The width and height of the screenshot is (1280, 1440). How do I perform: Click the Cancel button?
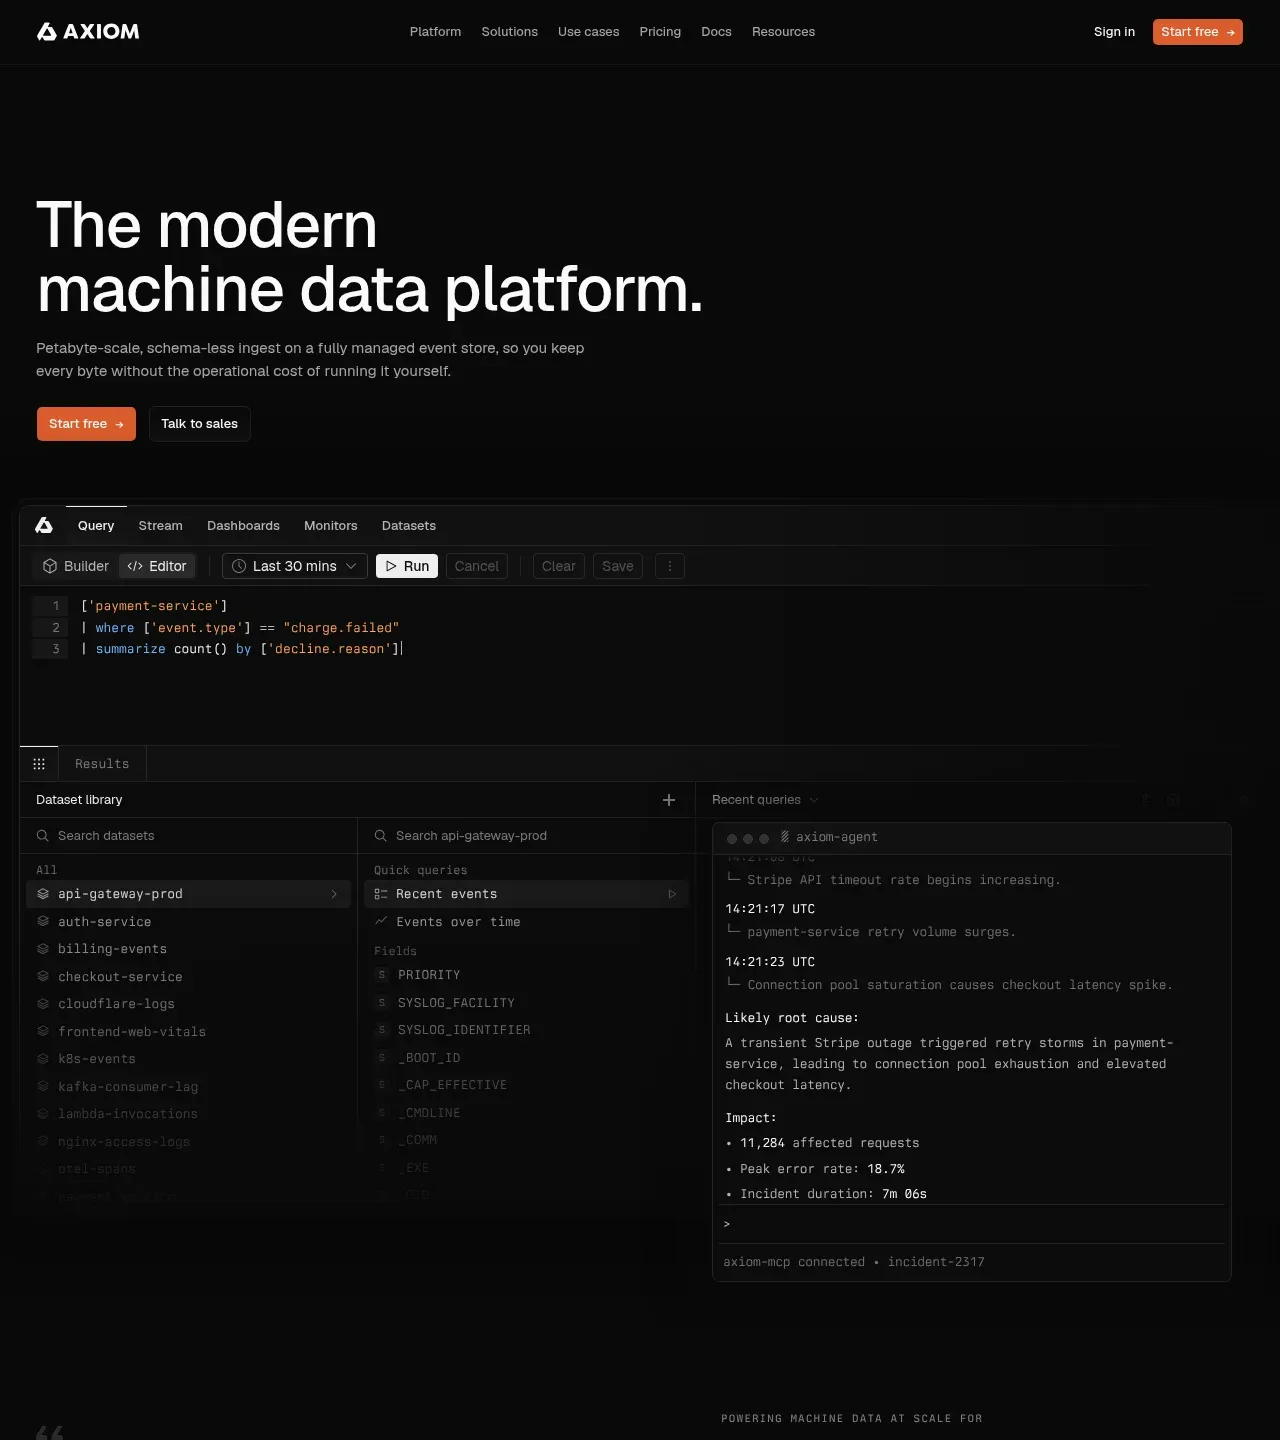(x=477, y=566)
